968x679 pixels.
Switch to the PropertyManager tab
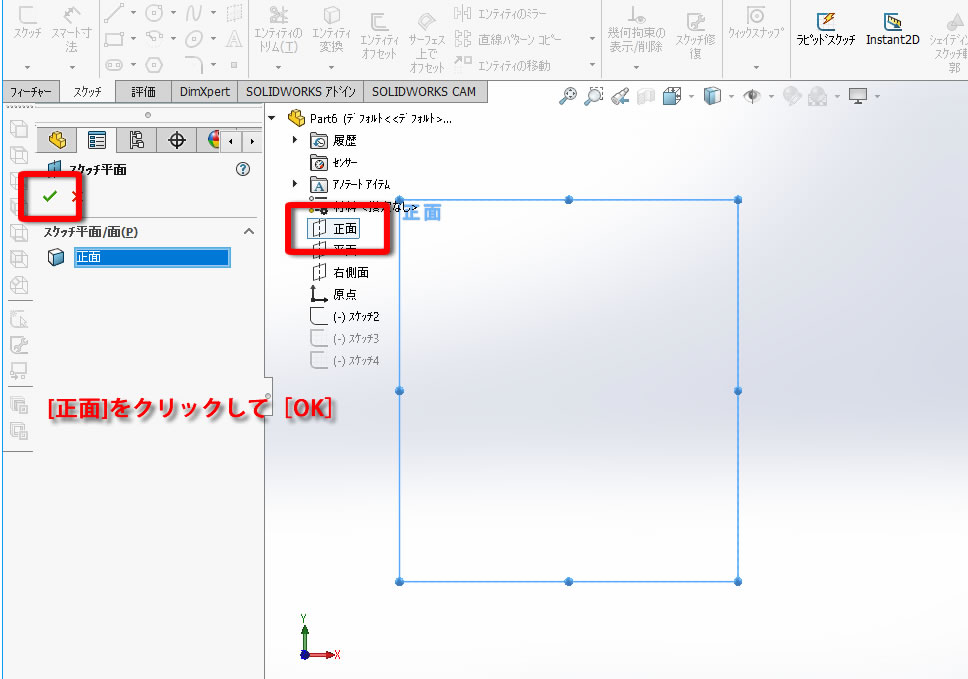tap(97, 140)
